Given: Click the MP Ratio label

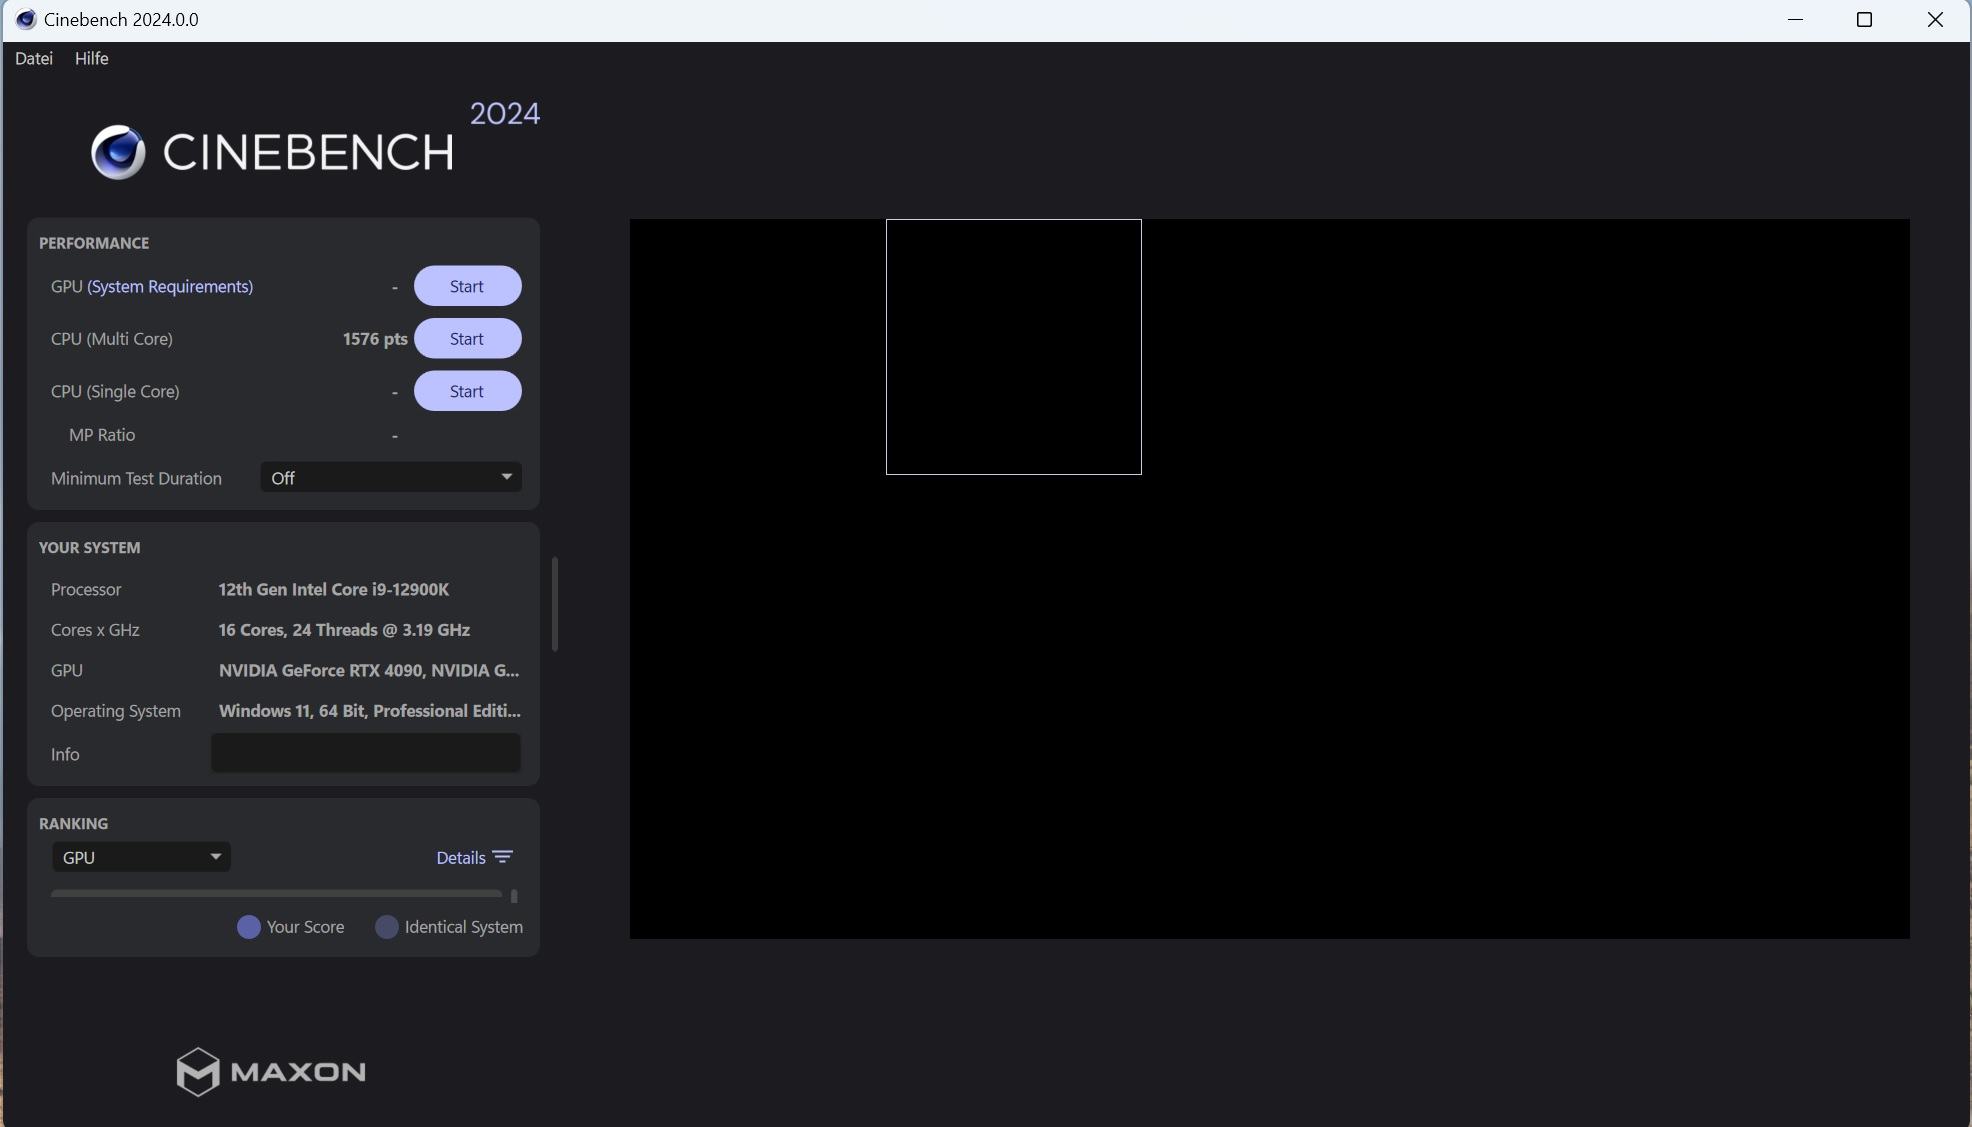Looking at the screenshot, I should 102,435.
